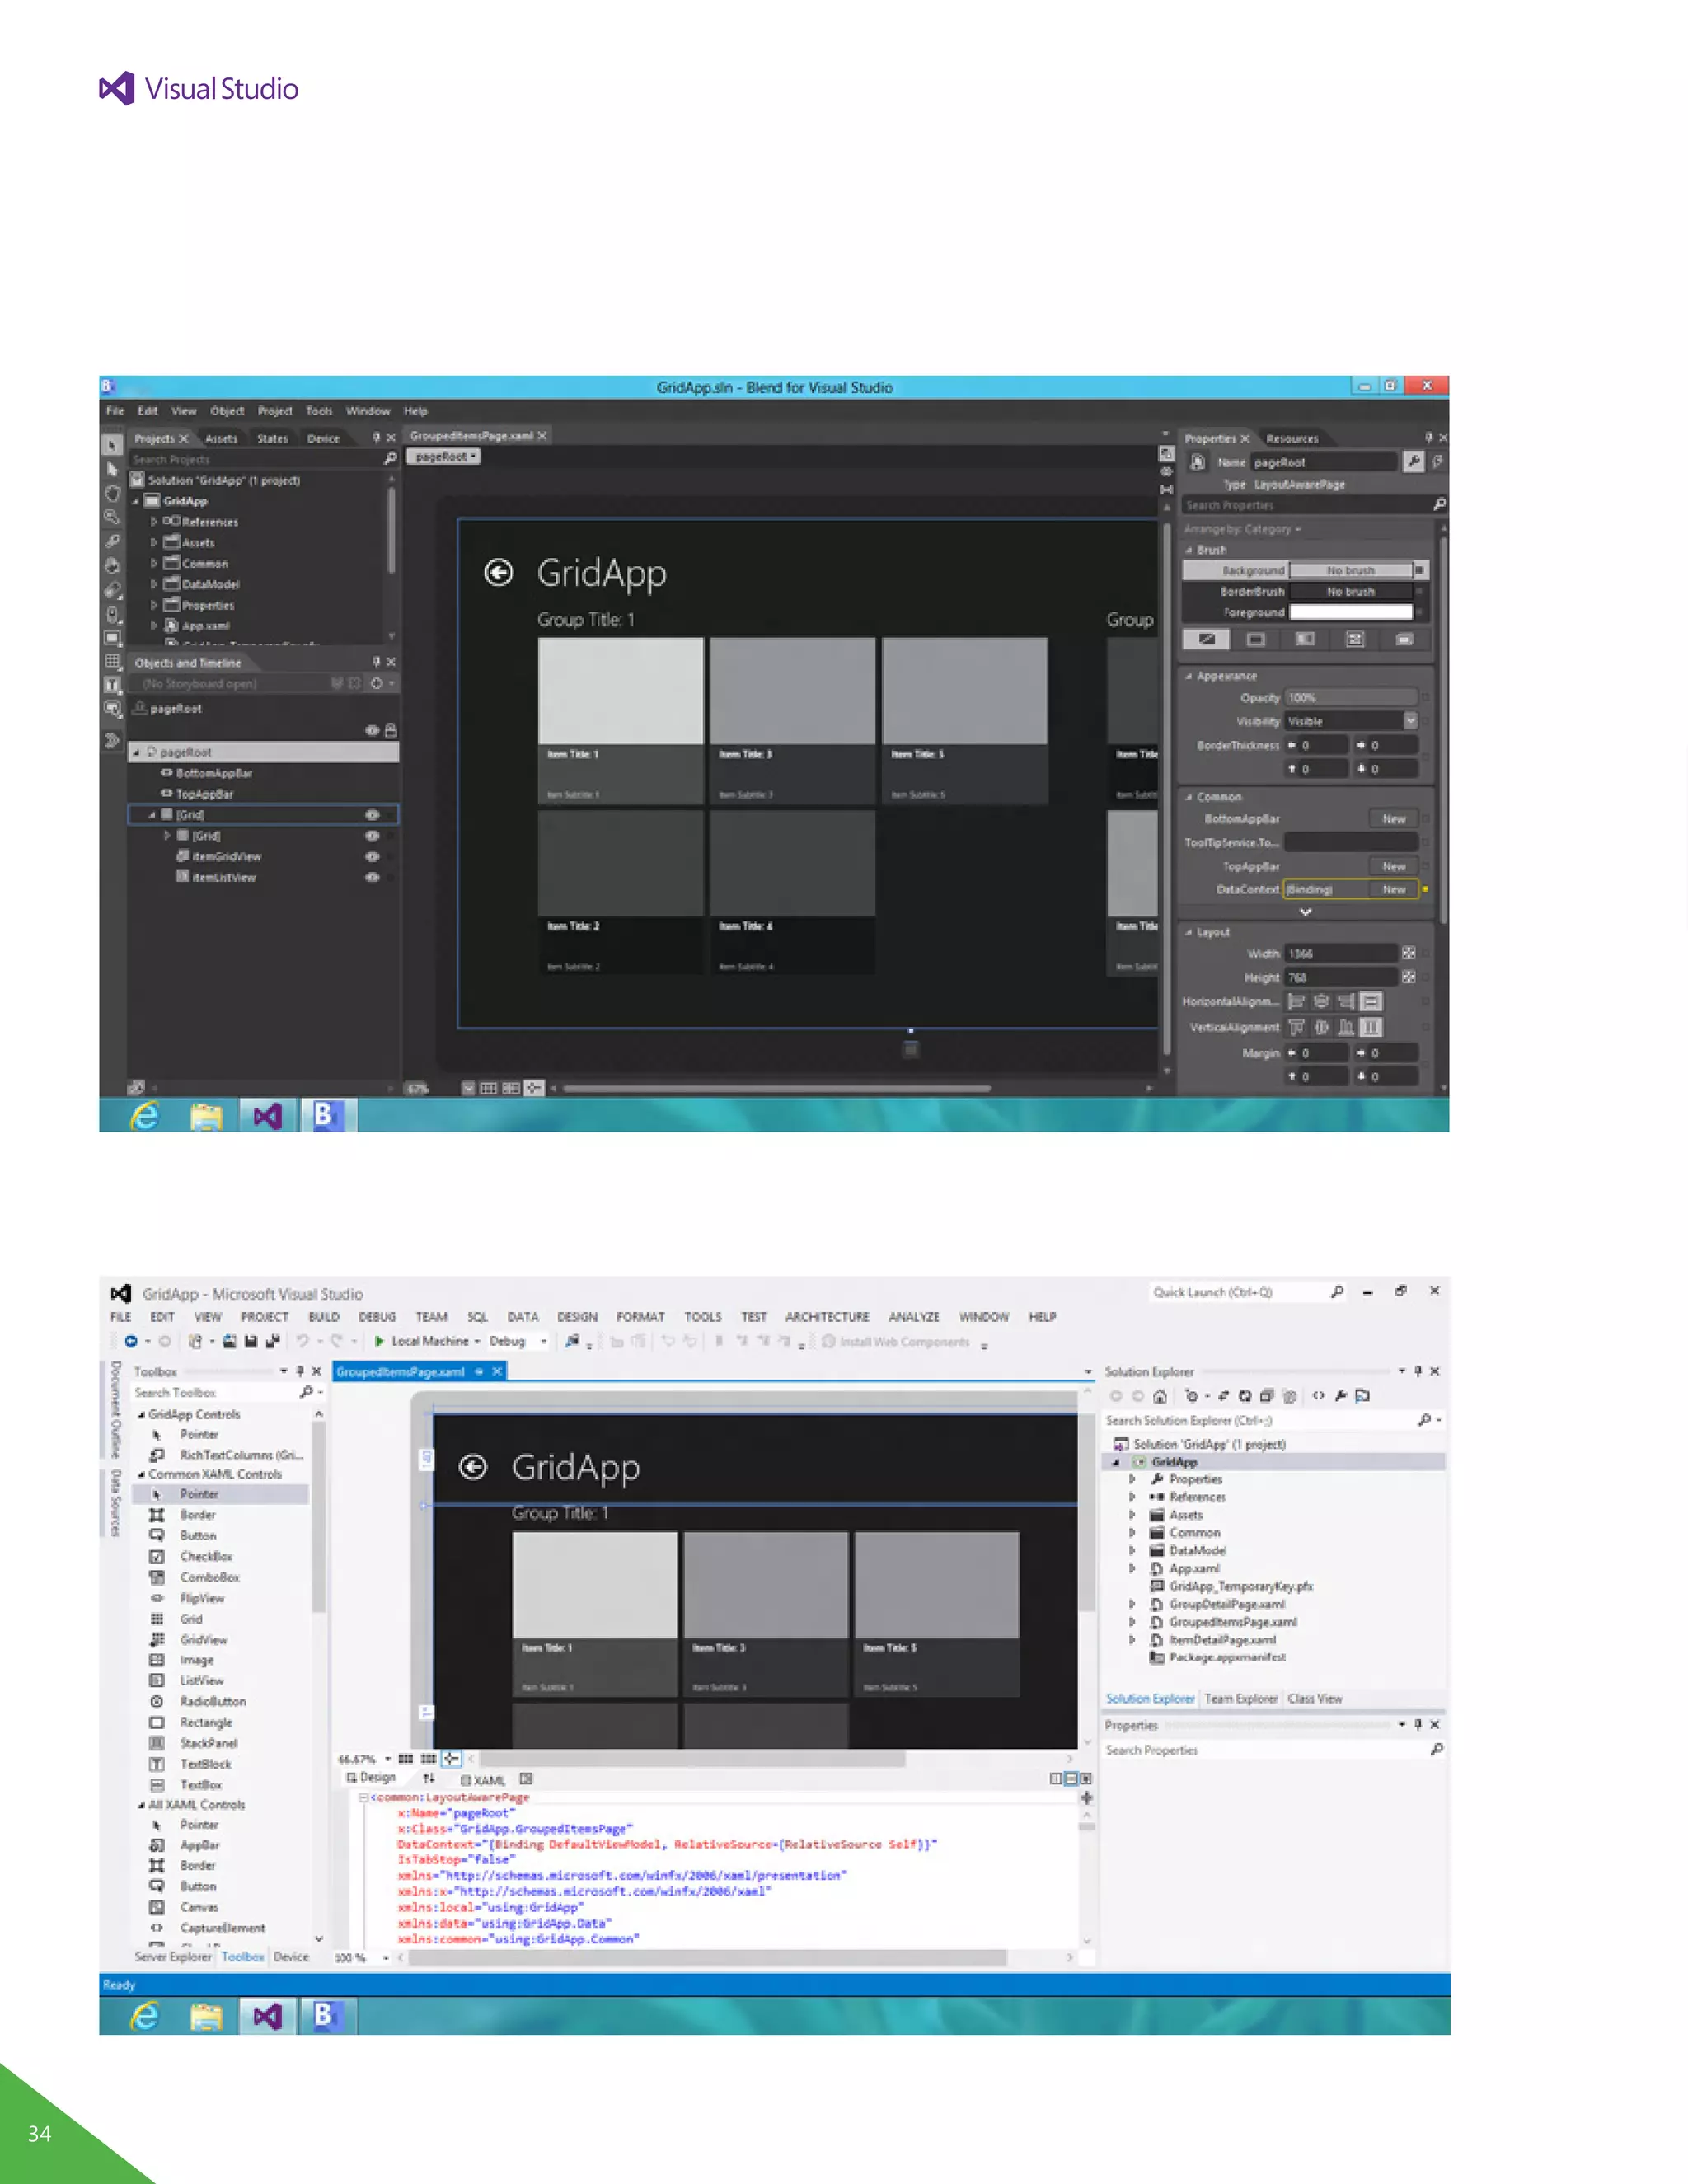Click the Home icon in Solution Explorer
This screenshot has height=2184, width=1688.
(1160, 1396)
